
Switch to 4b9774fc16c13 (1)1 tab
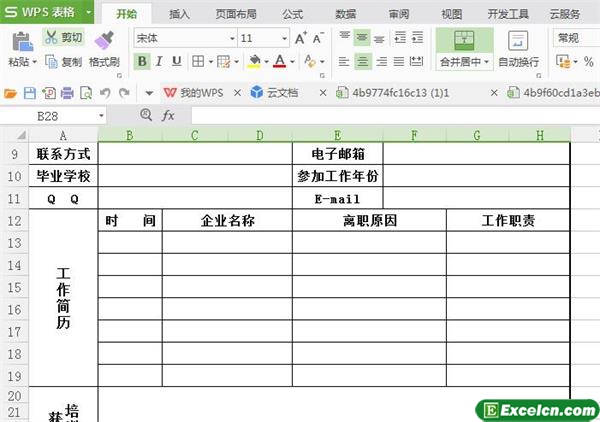tap(392, 93)
